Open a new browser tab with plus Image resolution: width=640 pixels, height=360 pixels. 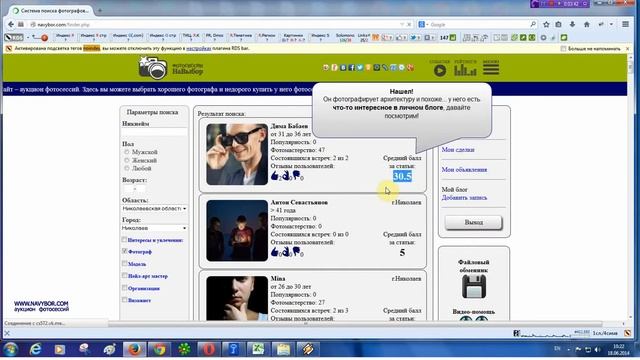pyautogui.click(x=100, y=10)
